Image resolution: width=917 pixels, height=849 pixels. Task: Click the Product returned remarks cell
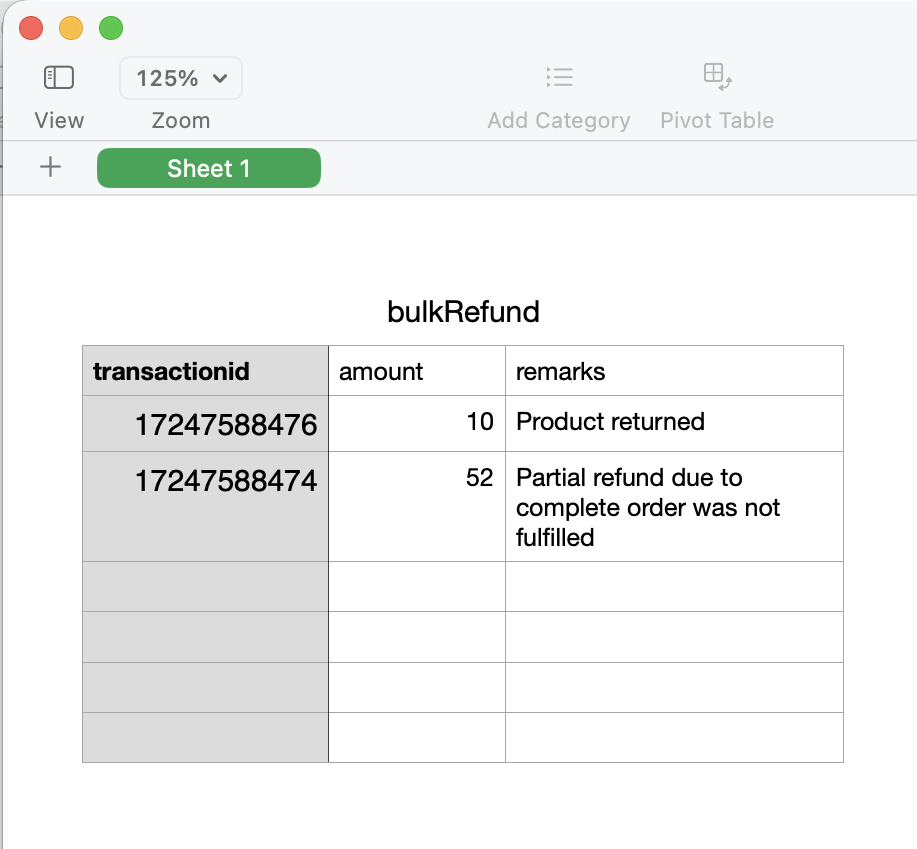673,424
